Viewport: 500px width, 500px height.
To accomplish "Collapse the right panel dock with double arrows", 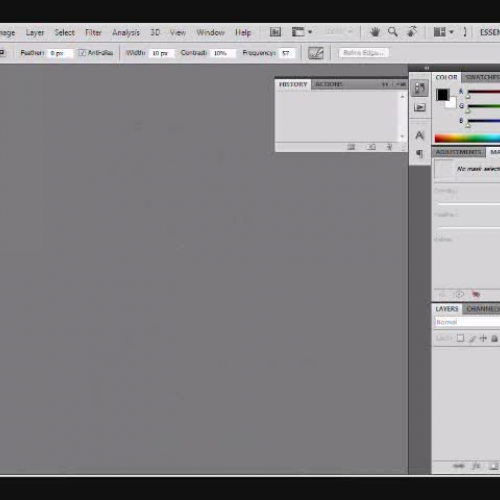I will [426, 68].
